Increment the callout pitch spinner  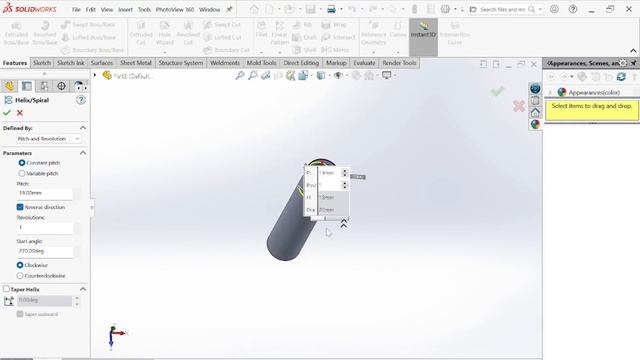pyautogui.click(x=345, y=171)
